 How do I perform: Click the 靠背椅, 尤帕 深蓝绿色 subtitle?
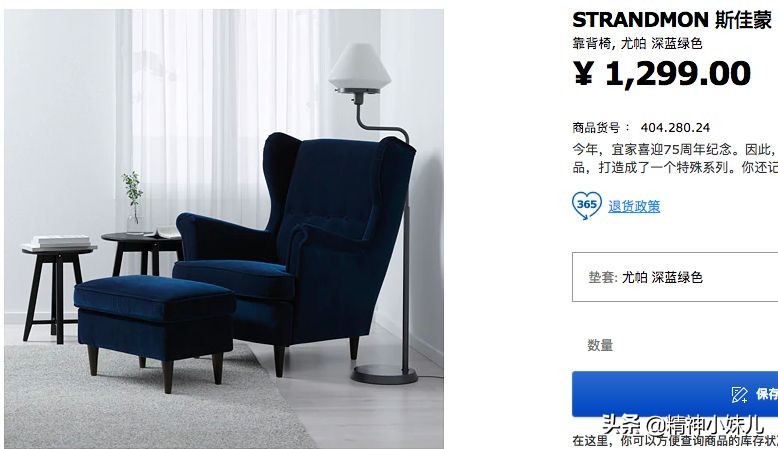(637, 44)
